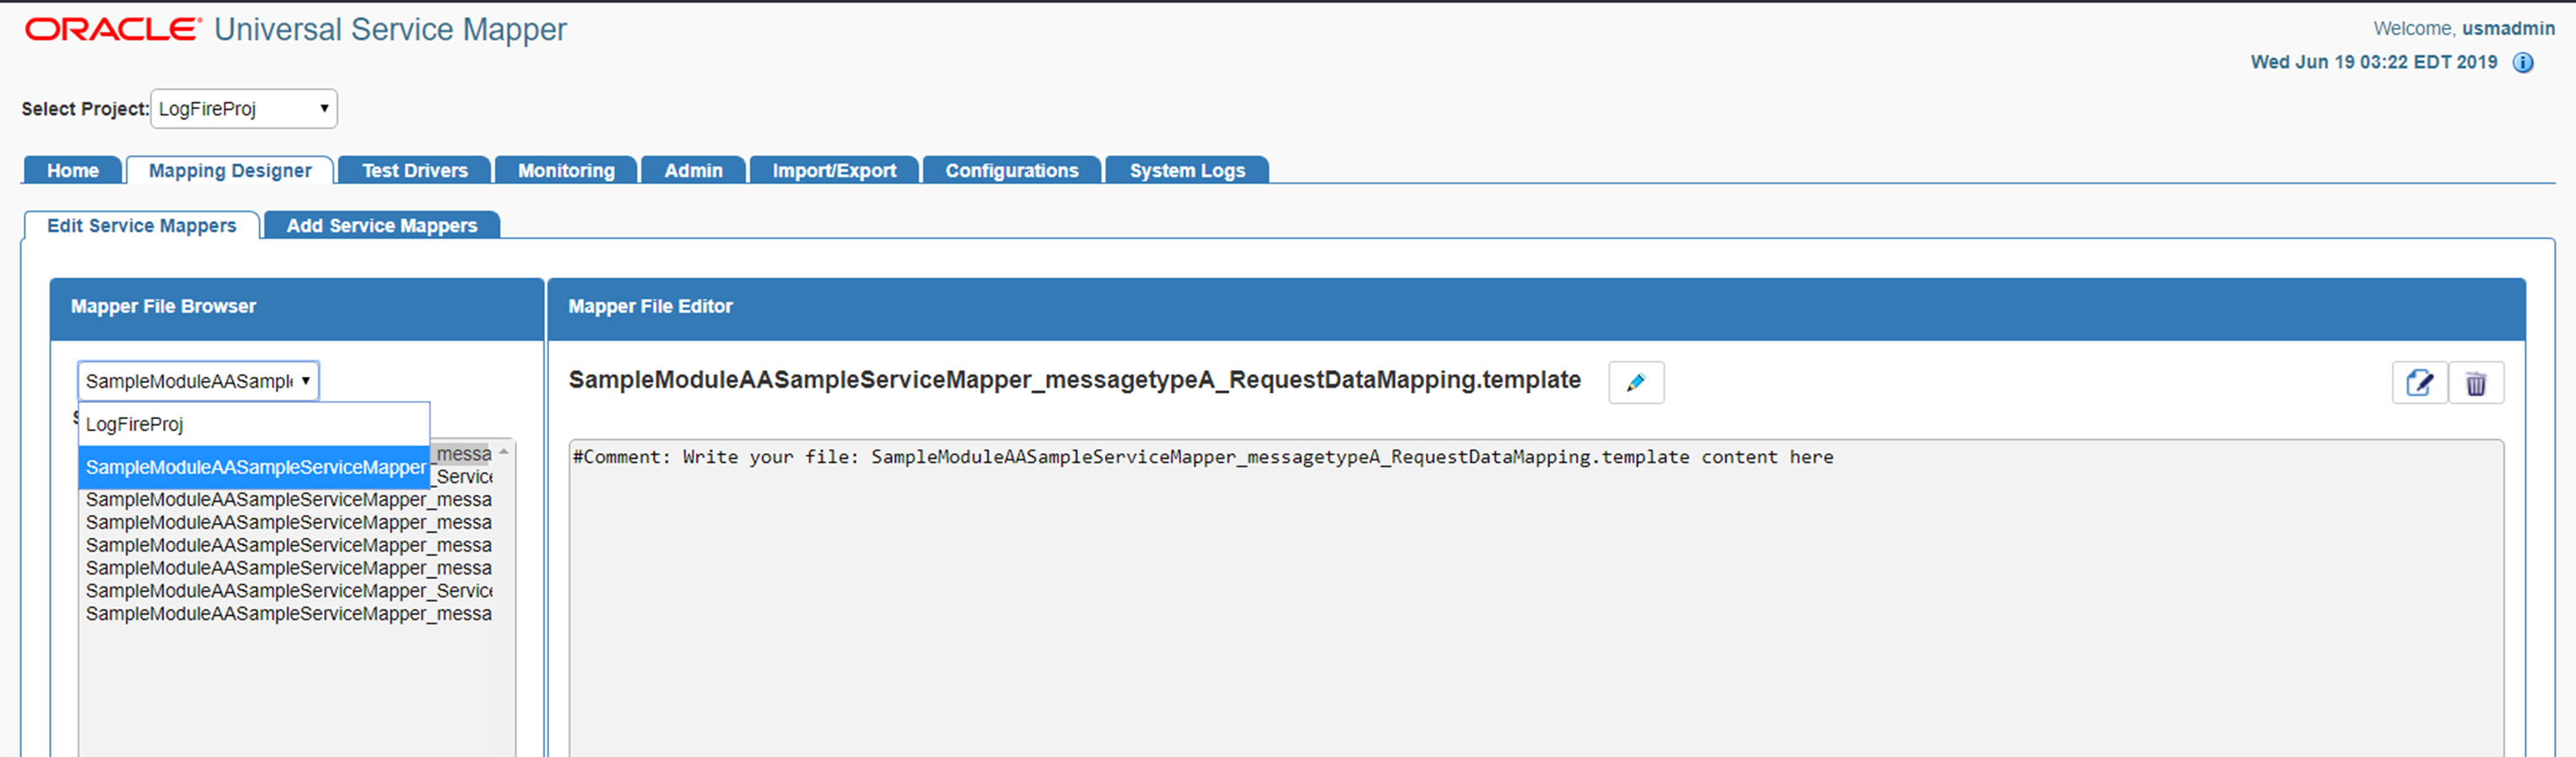The image size is (2576, 757).
Task: Choose the highlighted SampleModuleAASampleServiceMapper option
Action: pyautogui.click(x=254, y=467)
